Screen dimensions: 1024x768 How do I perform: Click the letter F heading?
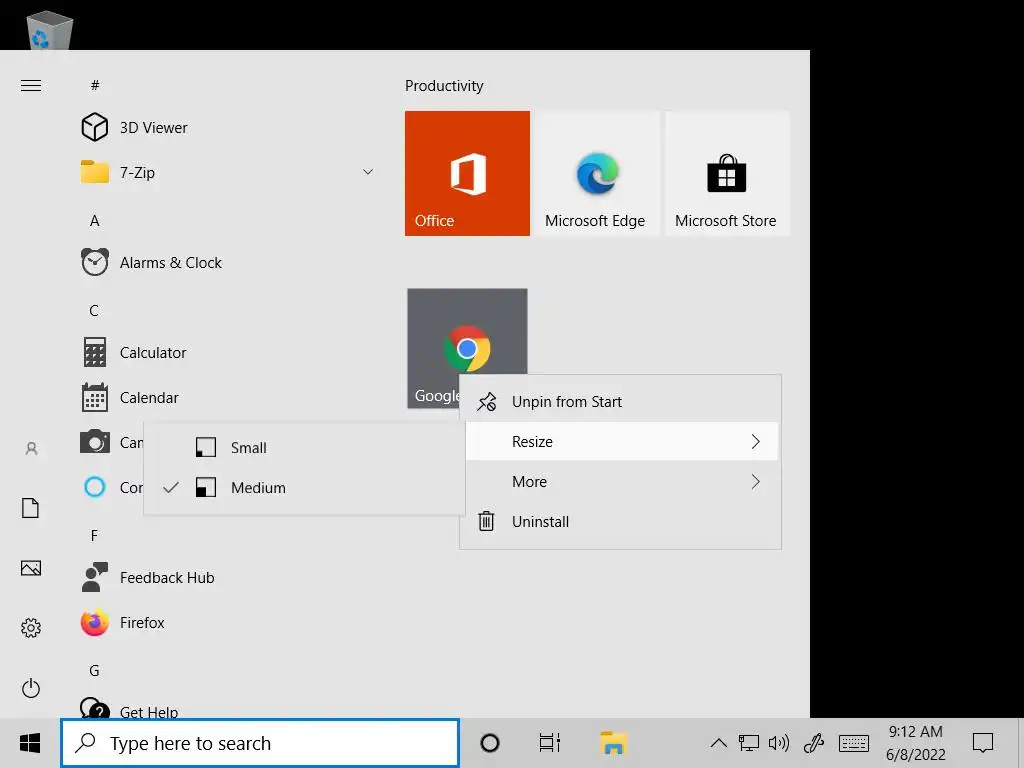pyautogui.click(x=94, y=536)
